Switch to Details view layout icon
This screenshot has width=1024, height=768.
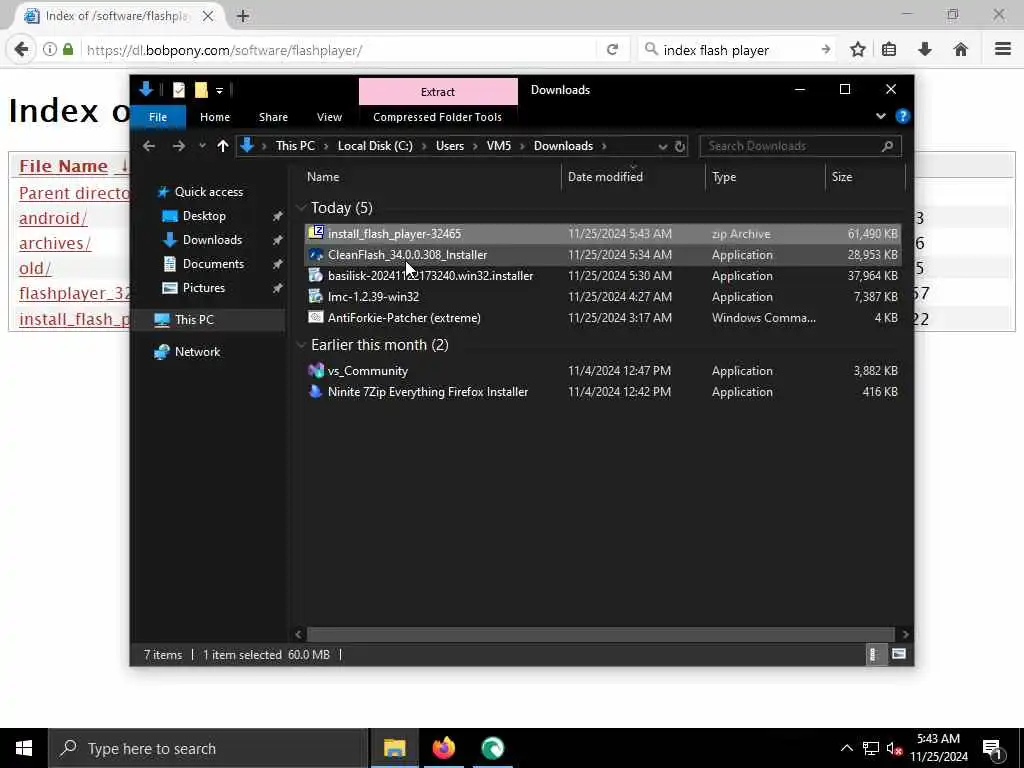874,654
